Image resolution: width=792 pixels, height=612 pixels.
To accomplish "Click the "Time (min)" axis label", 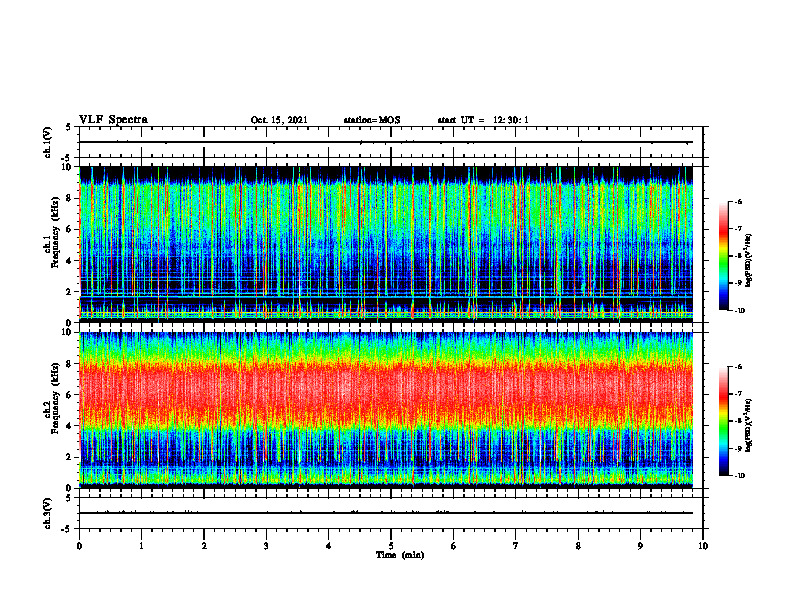I will (400, 555).
